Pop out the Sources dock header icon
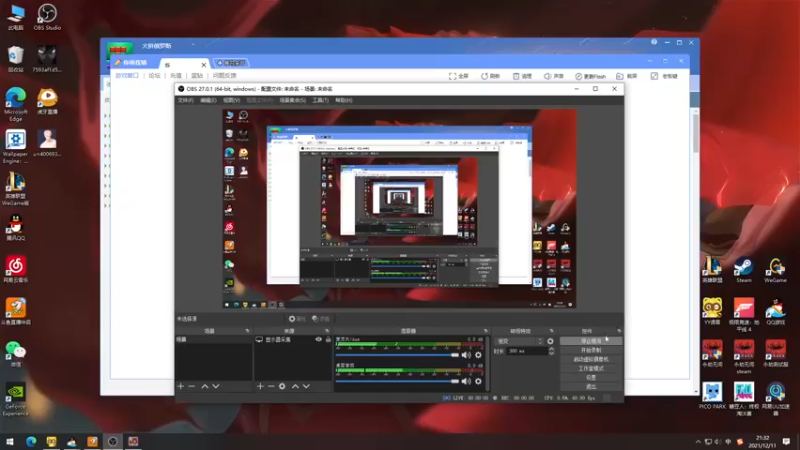Viewport: 800px width, 450px height. tap(327, 331)
